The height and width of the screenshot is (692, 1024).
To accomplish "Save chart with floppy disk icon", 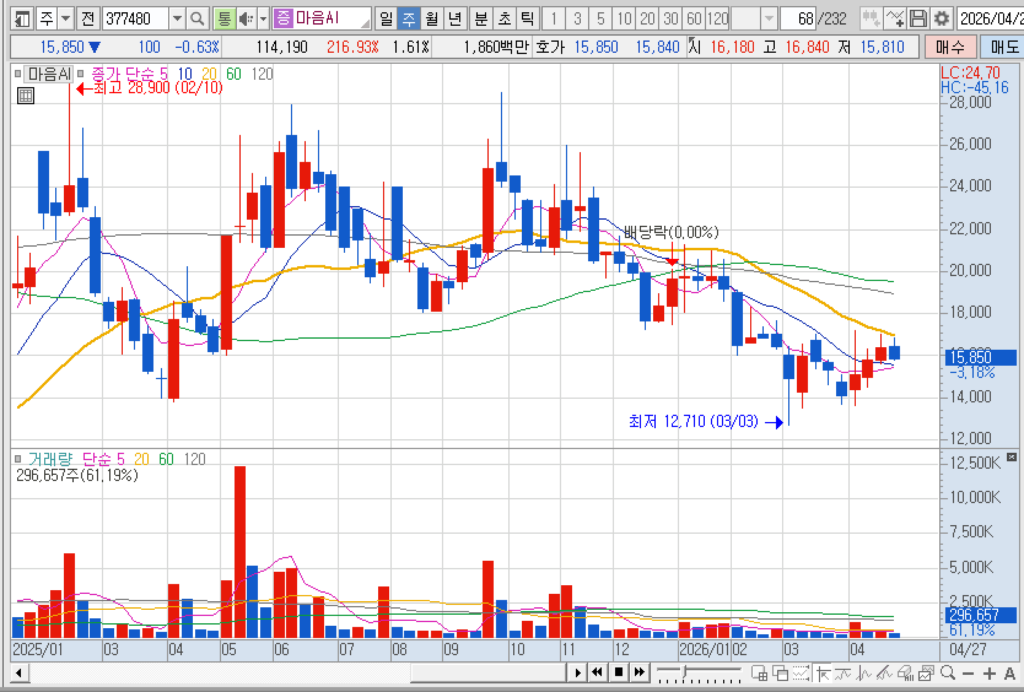I will point(918,18).
